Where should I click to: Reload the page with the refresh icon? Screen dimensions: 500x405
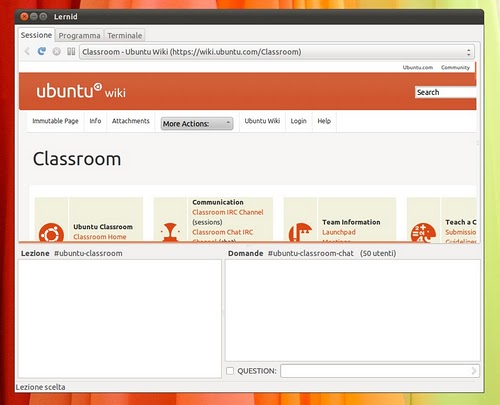point(42,51)
